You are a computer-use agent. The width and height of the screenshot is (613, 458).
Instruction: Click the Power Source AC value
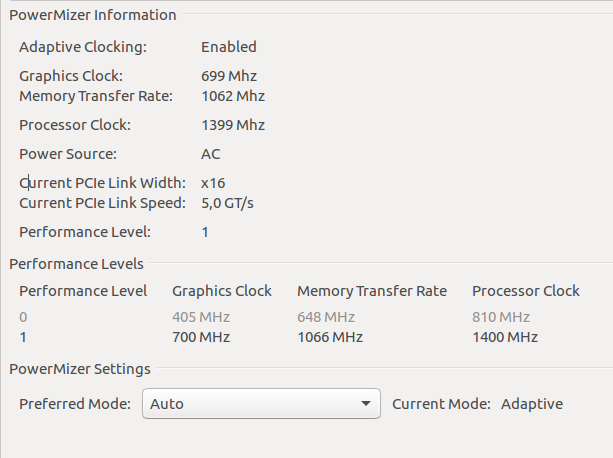211,154
